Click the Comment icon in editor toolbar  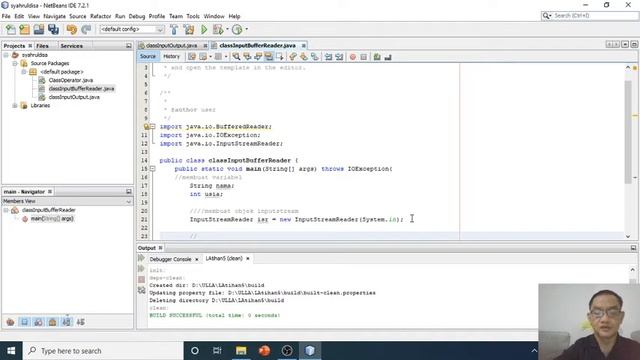click(x=377, y=57)
